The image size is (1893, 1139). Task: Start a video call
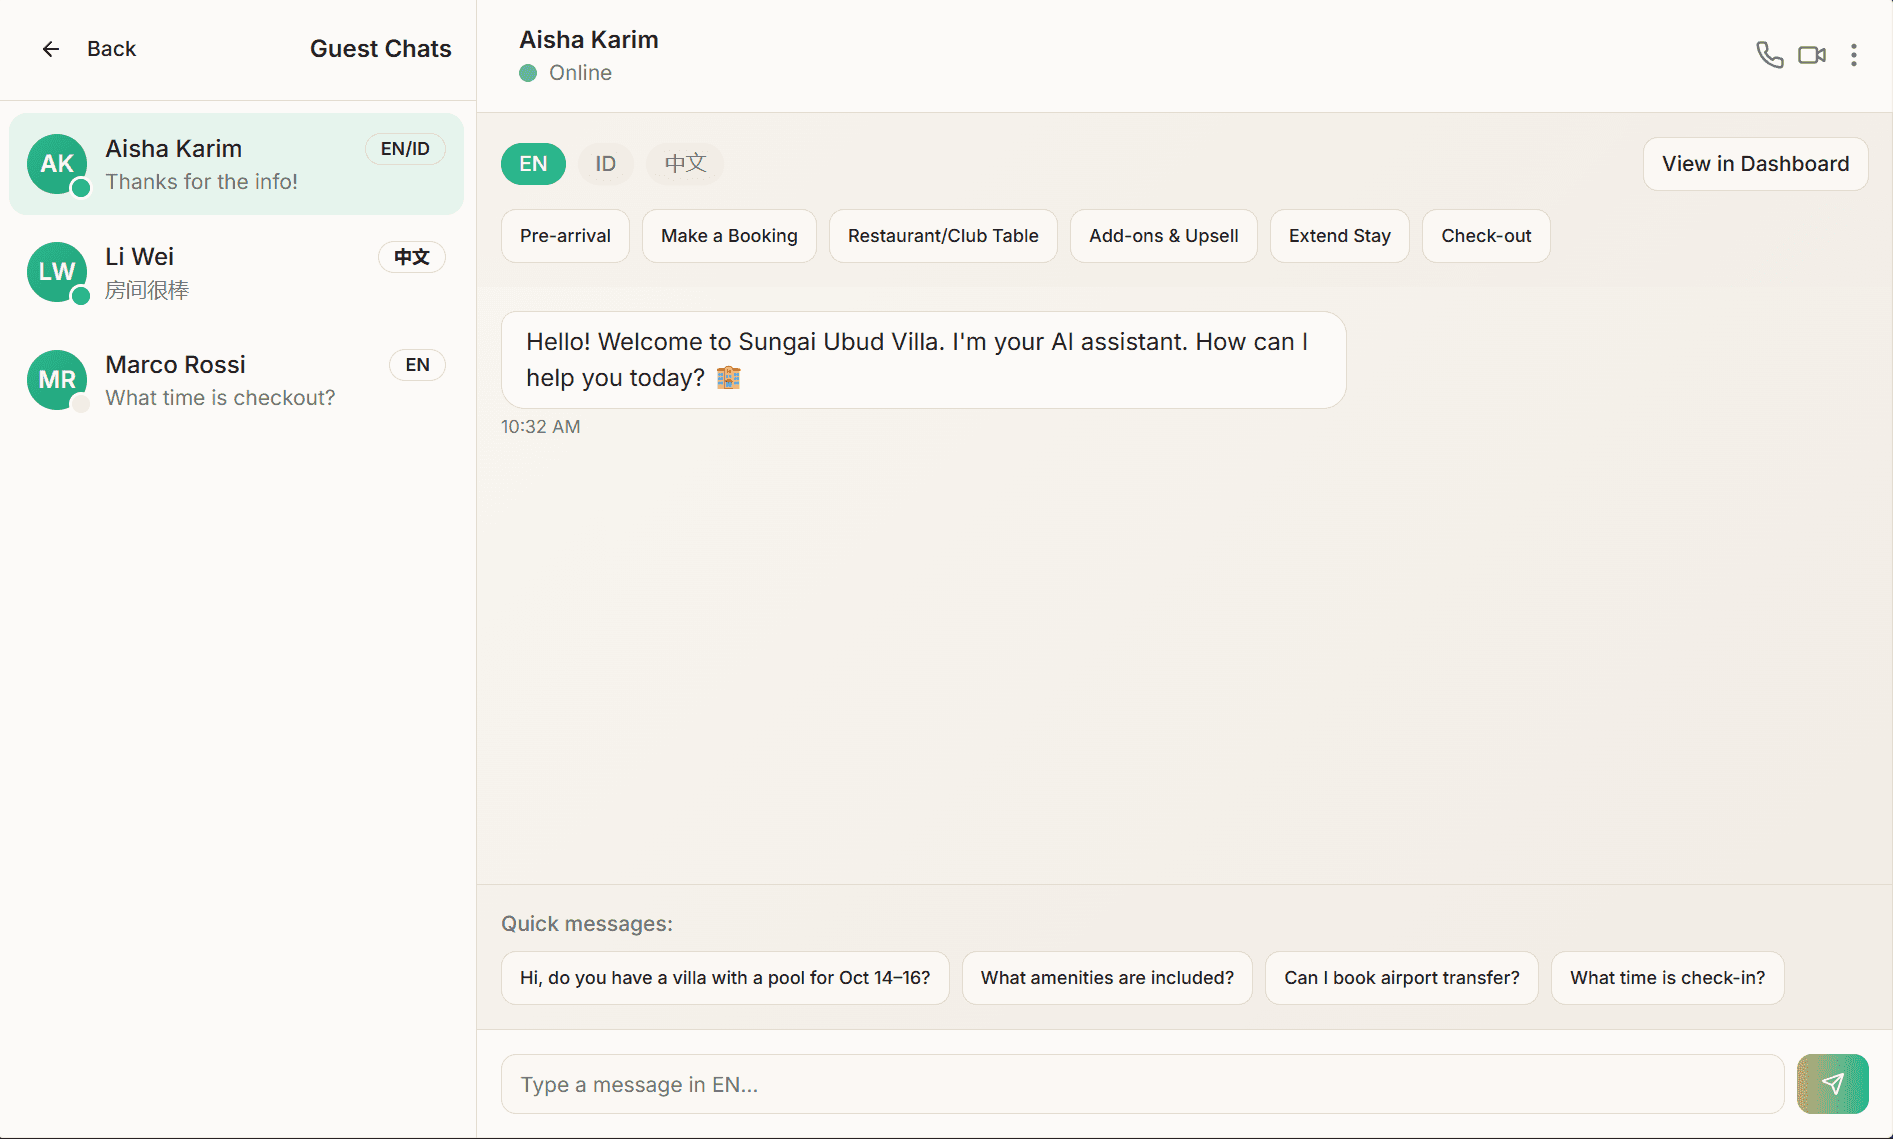pyautogui.click(x=1811, y=55)
